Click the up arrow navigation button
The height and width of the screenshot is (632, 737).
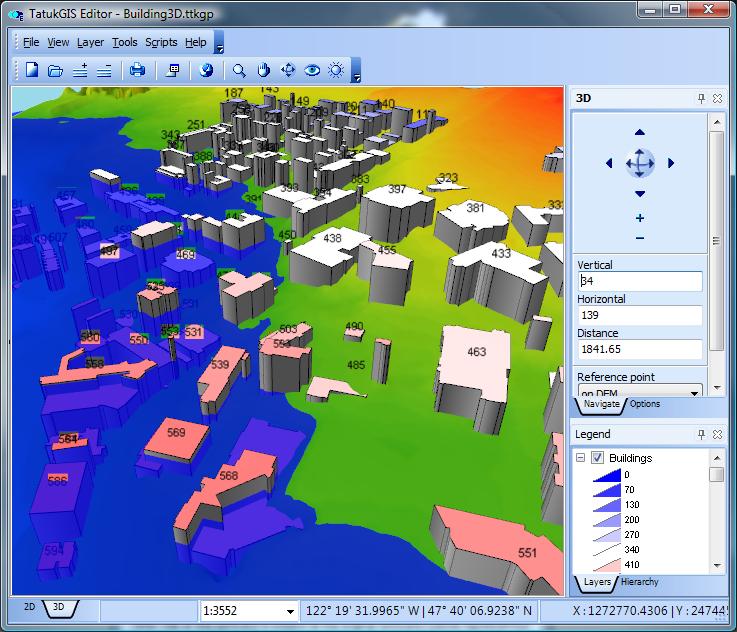point(640,133)
